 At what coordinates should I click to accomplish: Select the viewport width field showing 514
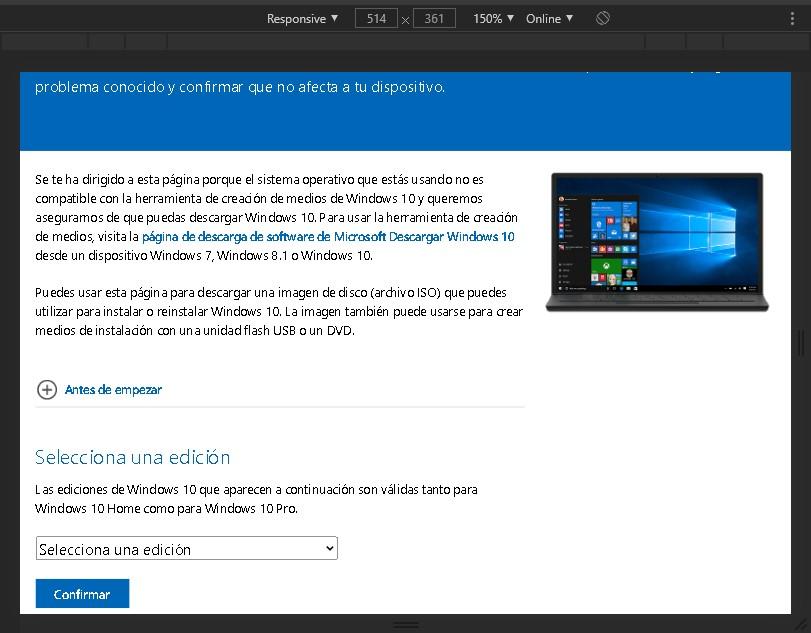(x=376, y=17)
